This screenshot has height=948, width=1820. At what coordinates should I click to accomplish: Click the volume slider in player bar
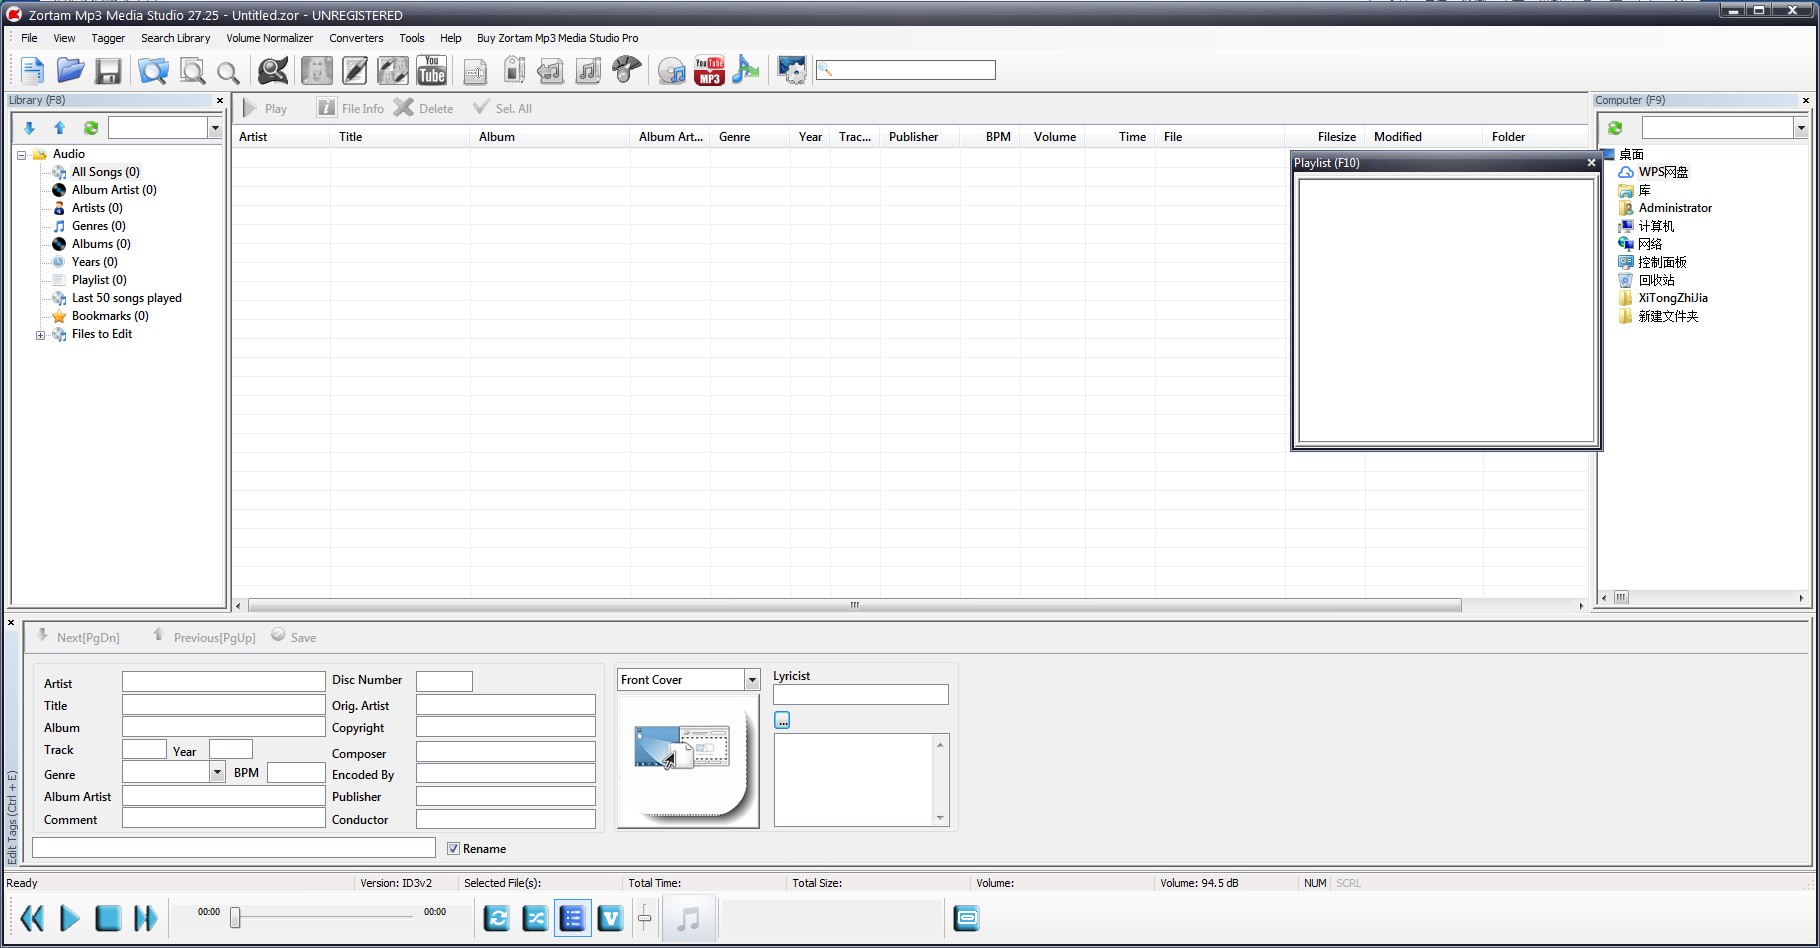tap(645, 917)
